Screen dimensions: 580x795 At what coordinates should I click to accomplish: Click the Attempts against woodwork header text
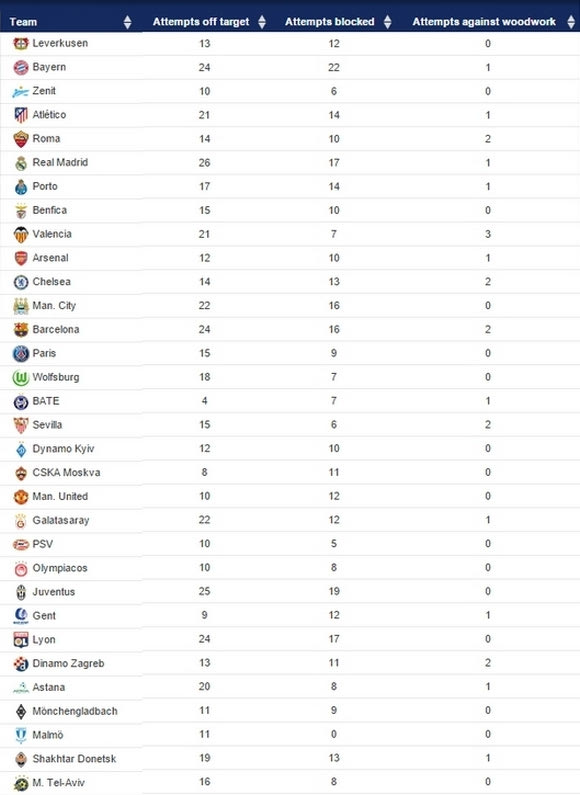tap(484, 22)
